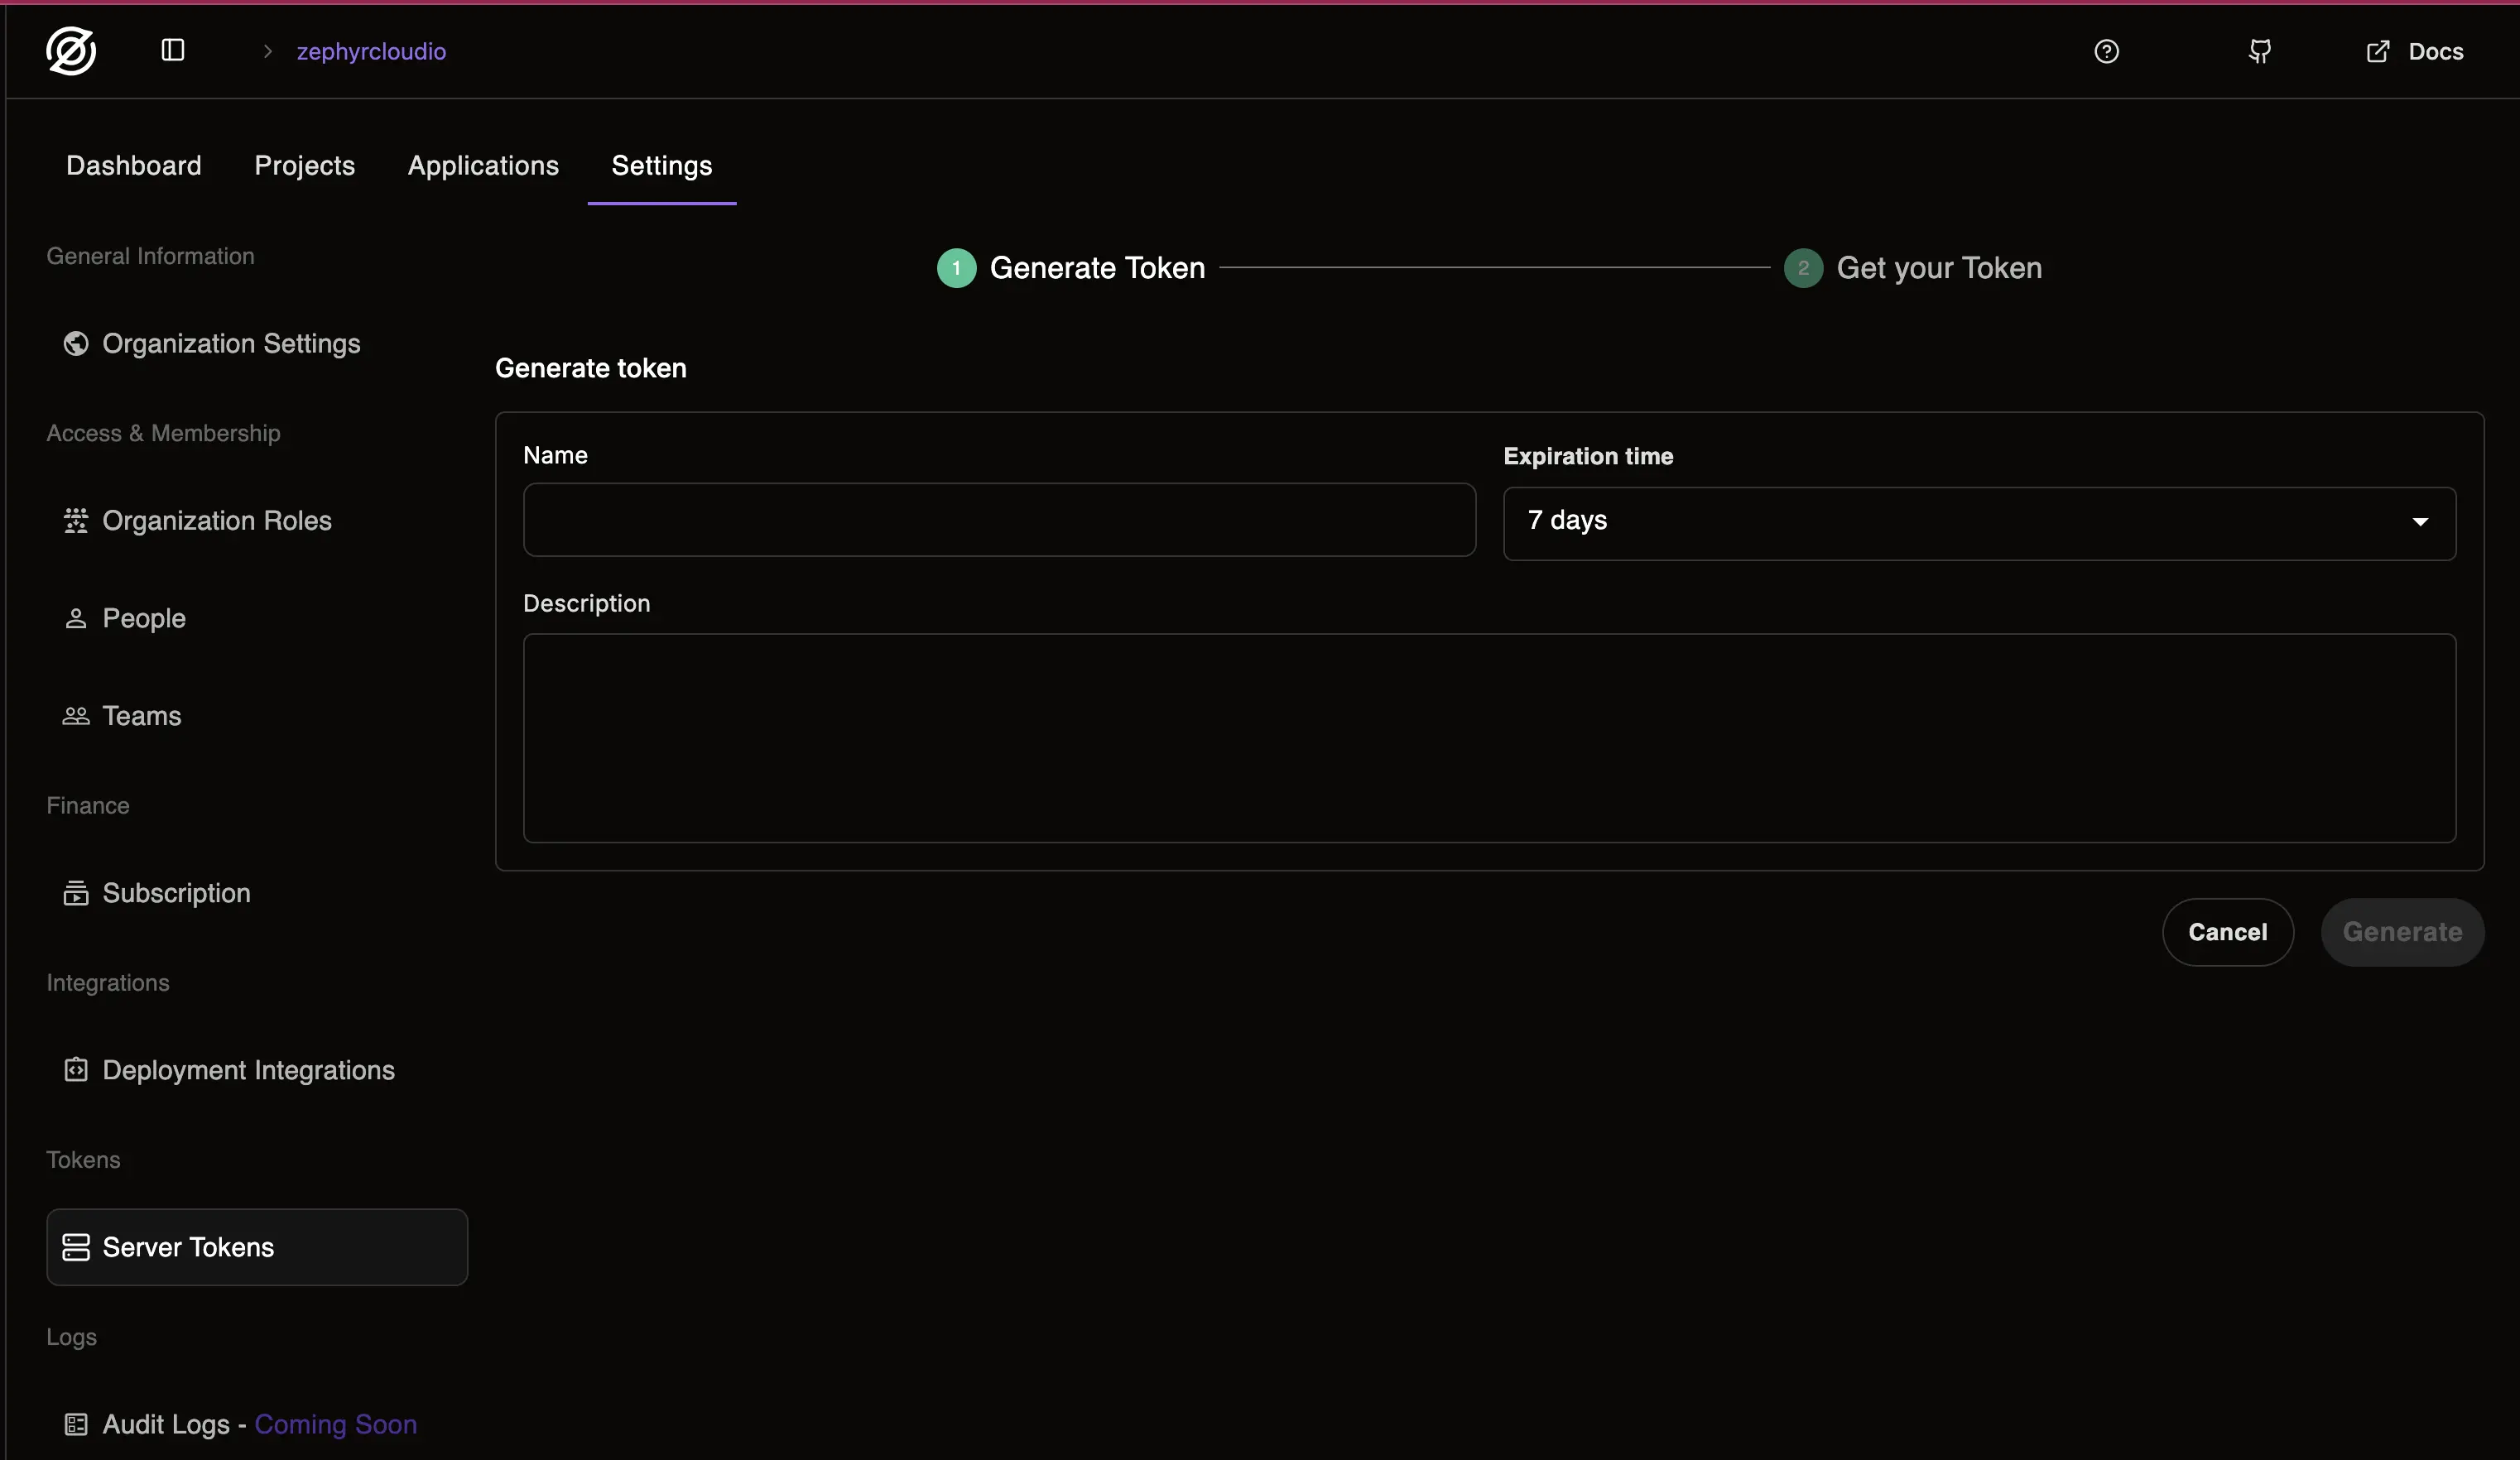This screenshot has height=1460, width=2520.
Task: Click the GitHub icon in the header
Action: 2259,51
